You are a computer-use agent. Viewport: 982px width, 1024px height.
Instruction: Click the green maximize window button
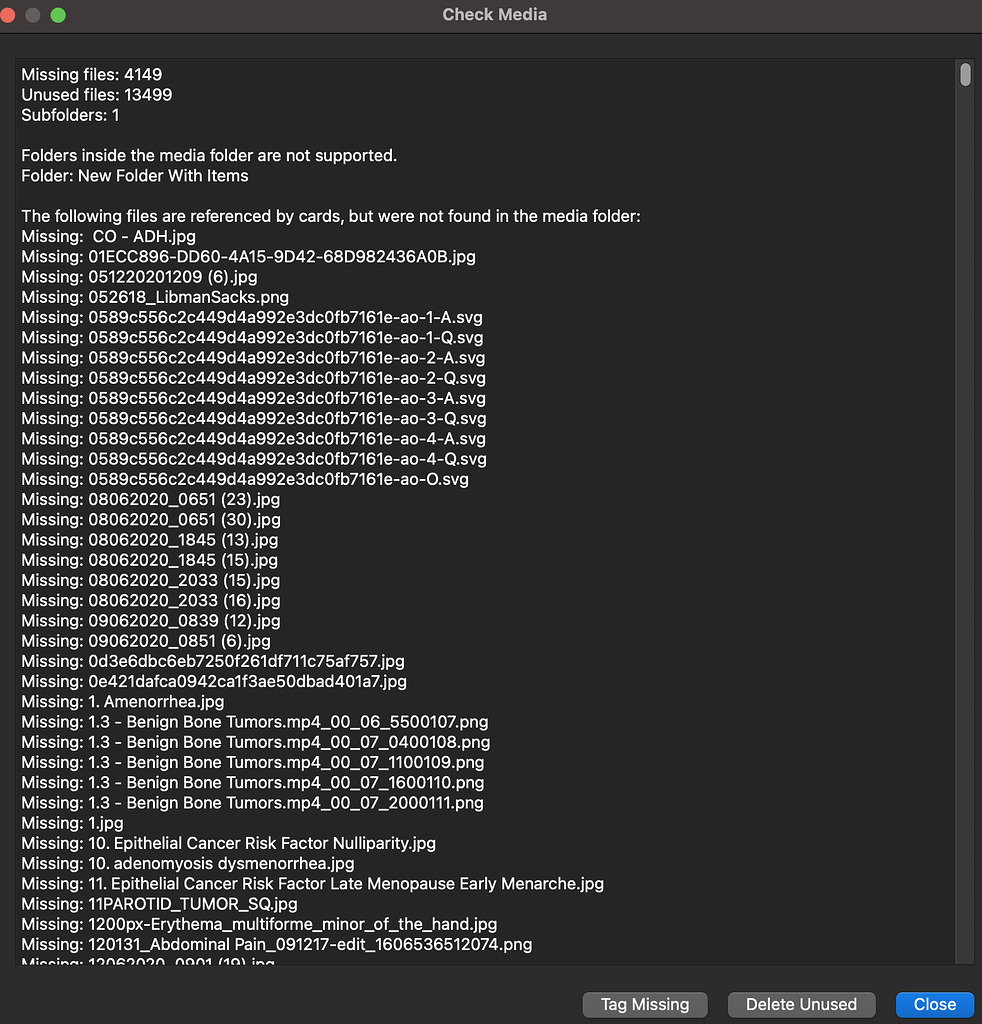pyautogui.click(x=58, y=15)
